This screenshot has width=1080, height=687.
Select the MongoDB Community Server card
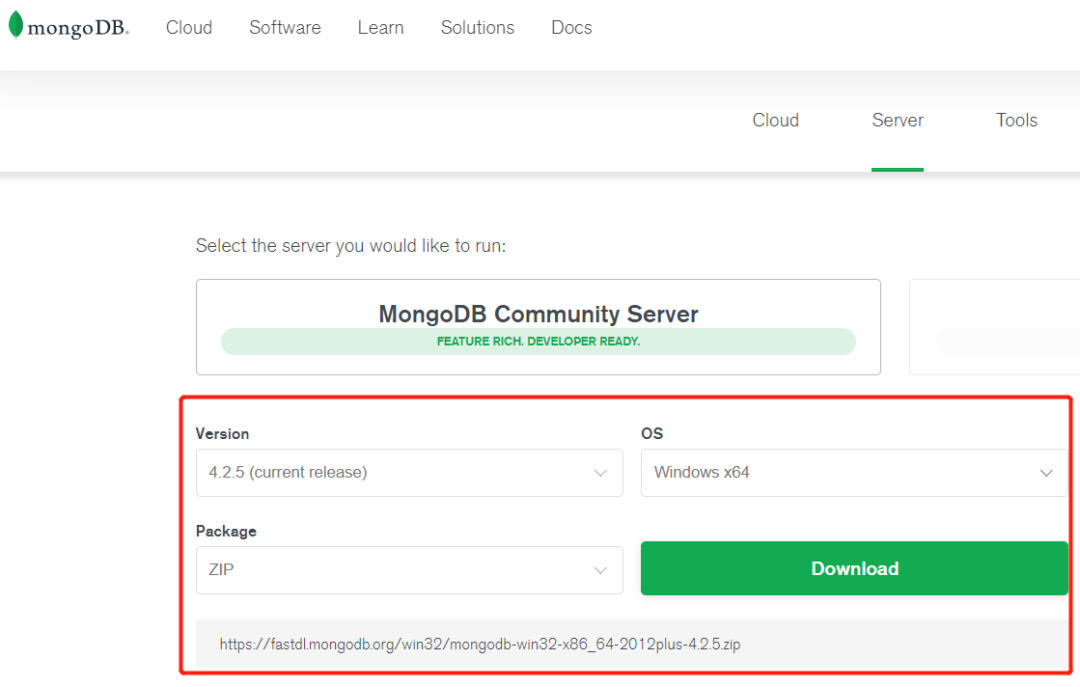[x=538, y=327]
